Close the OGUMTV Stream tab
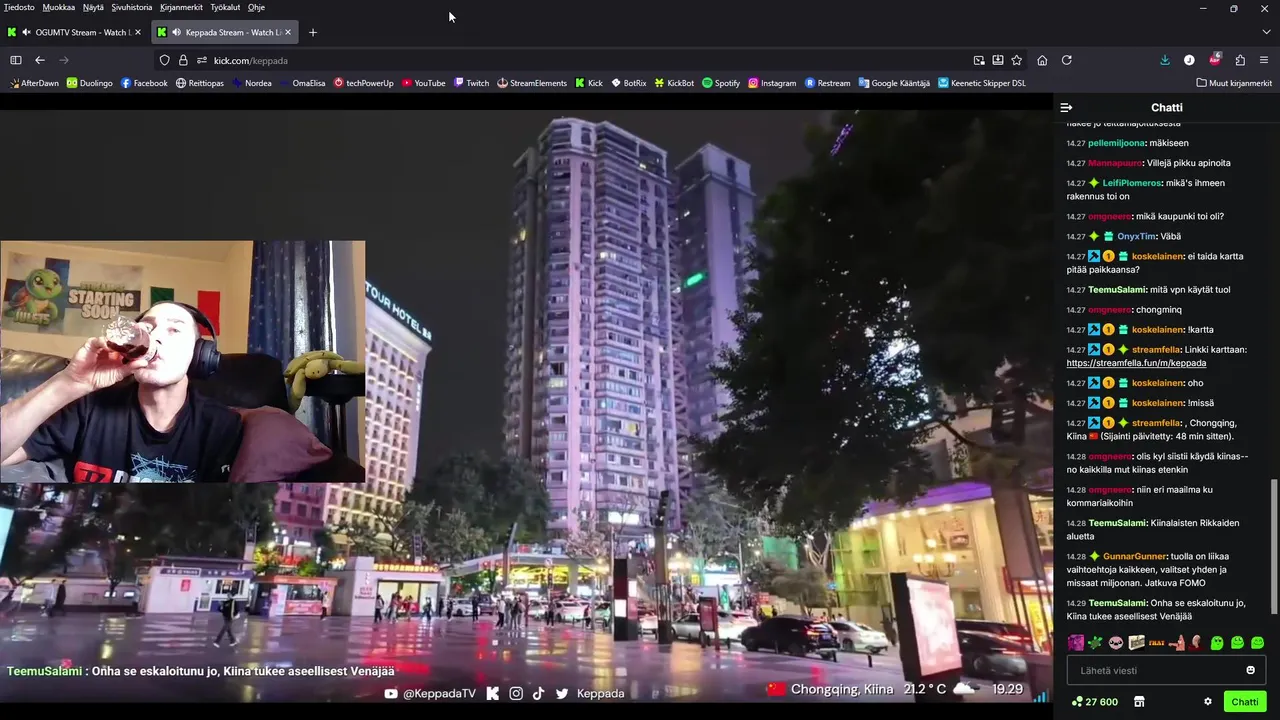 point(138,32)
